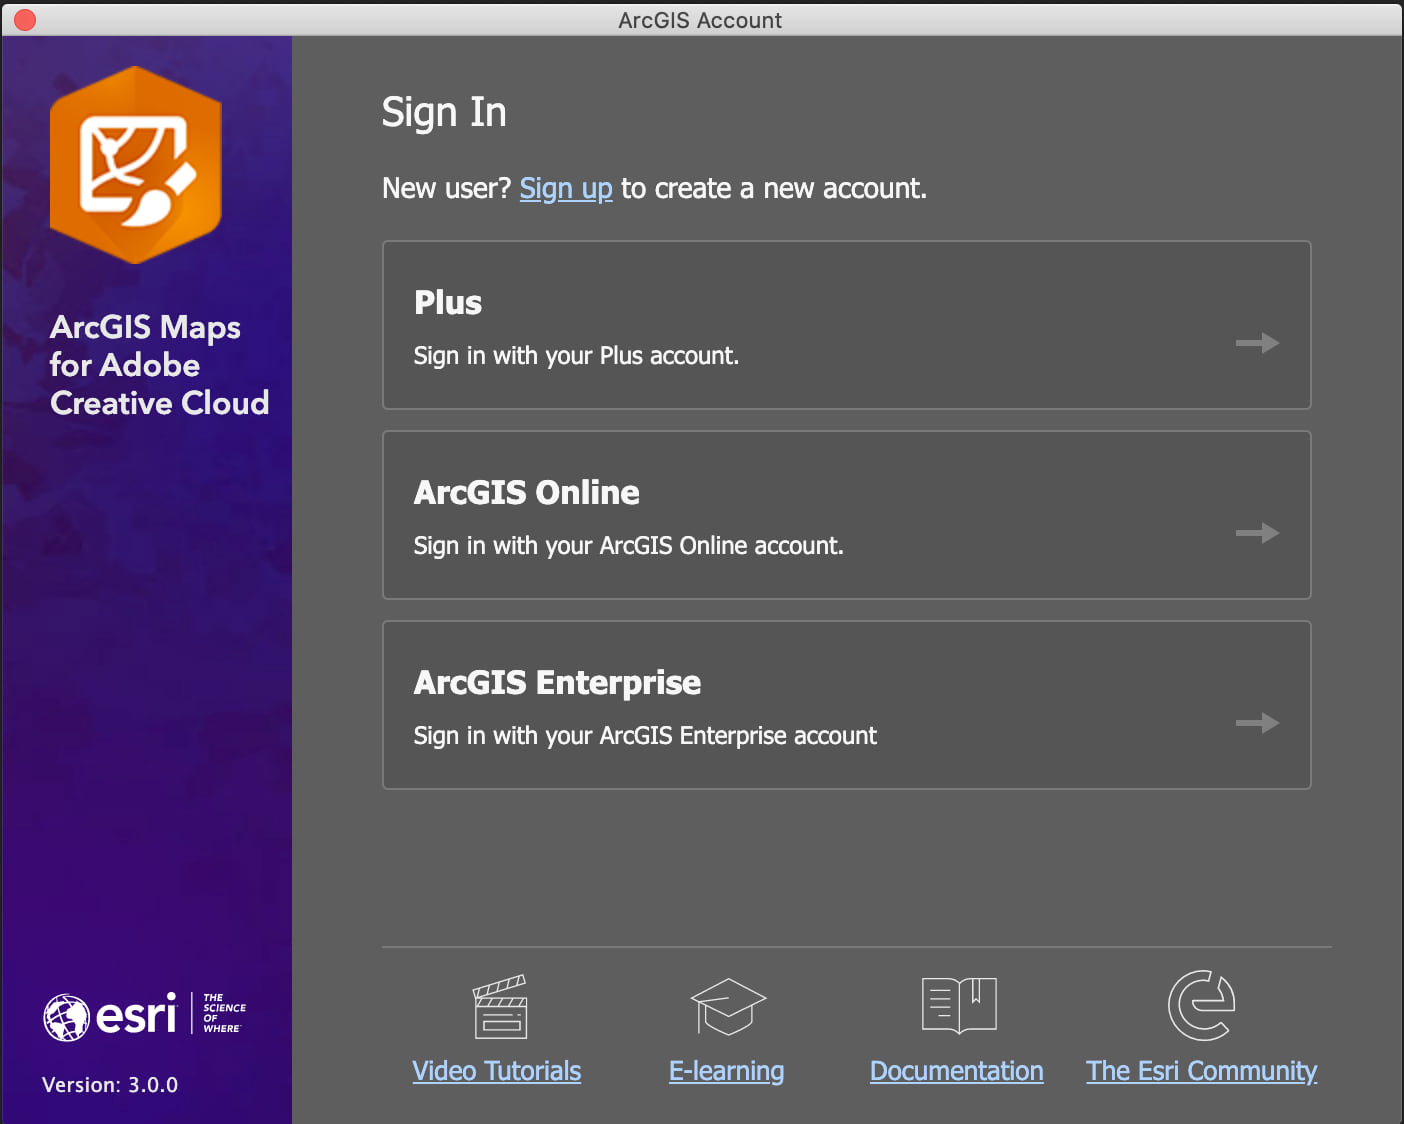Click the ArcGIS Maps for Adobe app icon
Image resolution: width=1404 pixels, height=1124 pixels.
(134, 164)
